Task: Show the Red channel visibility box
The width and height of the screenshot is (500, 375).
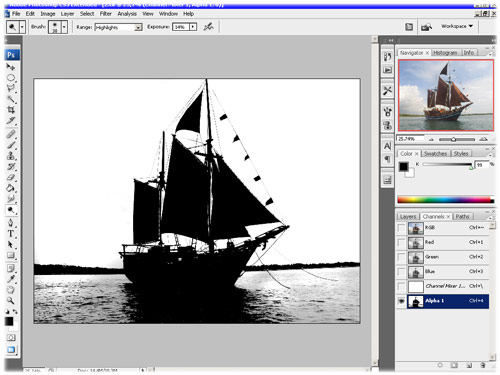Action: coord(402,243)
